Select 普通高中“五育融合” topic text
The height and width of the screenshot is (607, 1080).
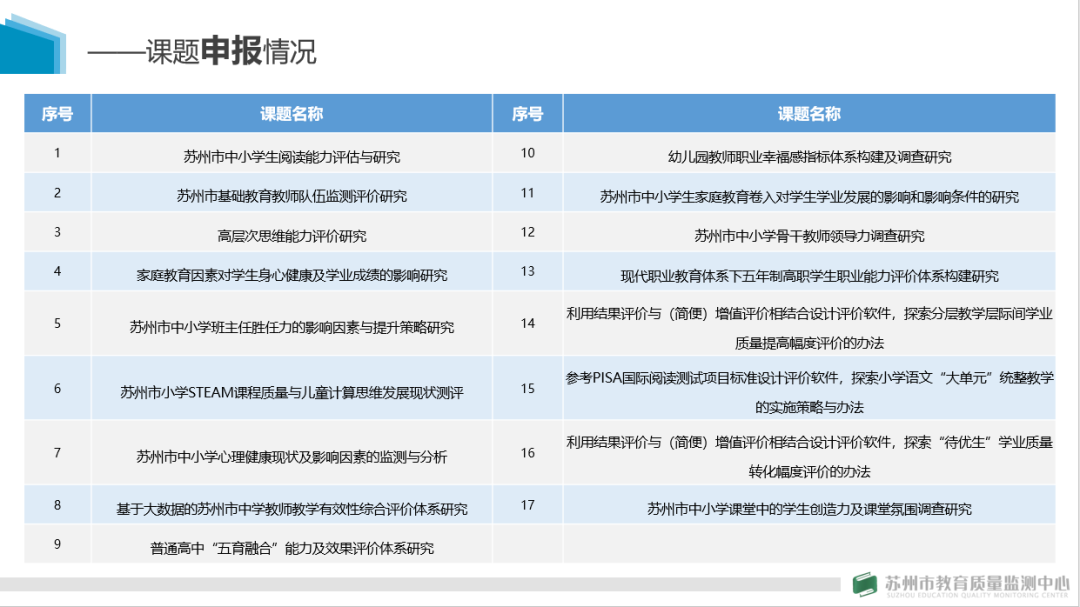[291, 548]
